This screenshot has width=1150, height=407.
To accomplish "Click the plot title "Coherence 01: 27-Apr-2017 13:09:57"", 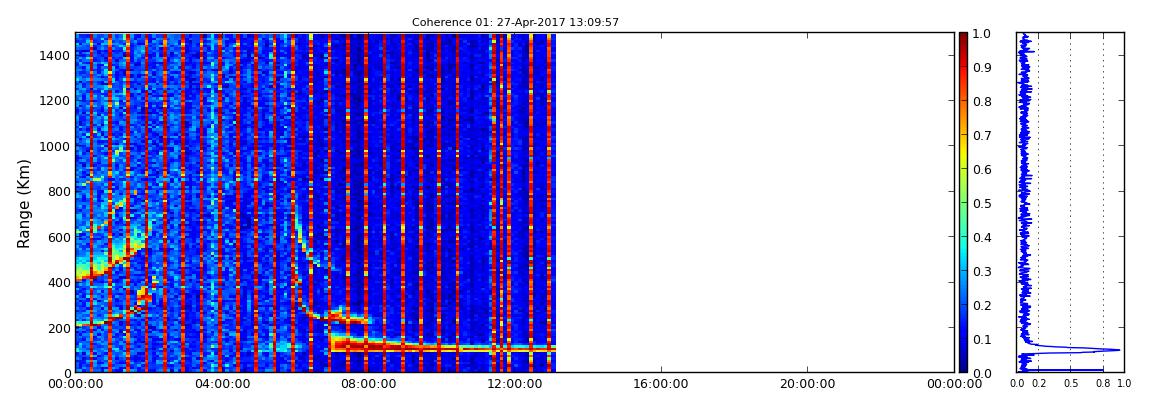I will tap(515, 23).
